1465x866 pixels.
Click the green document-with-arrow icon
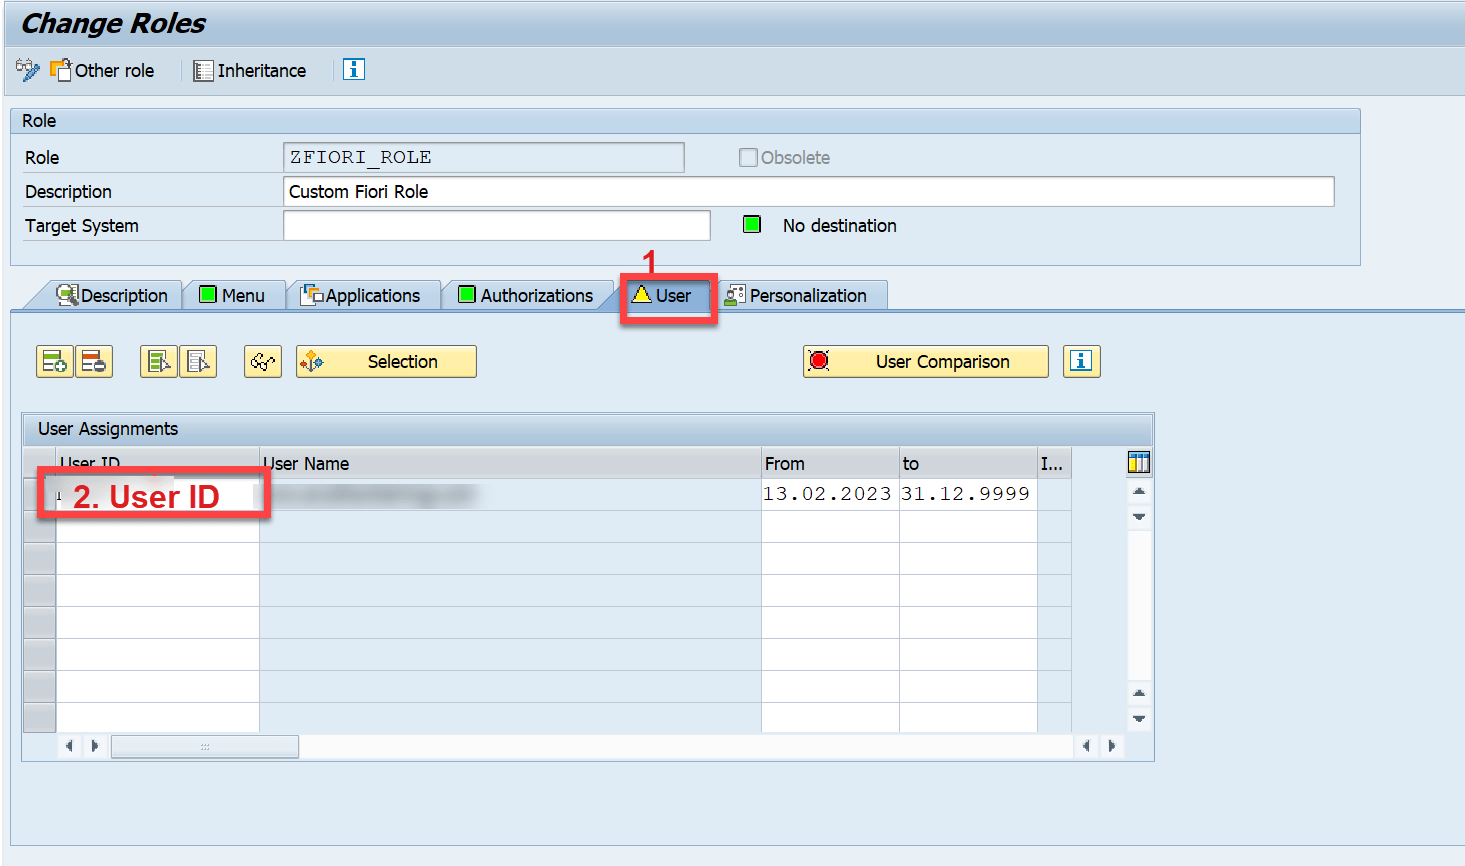[158, 361]
